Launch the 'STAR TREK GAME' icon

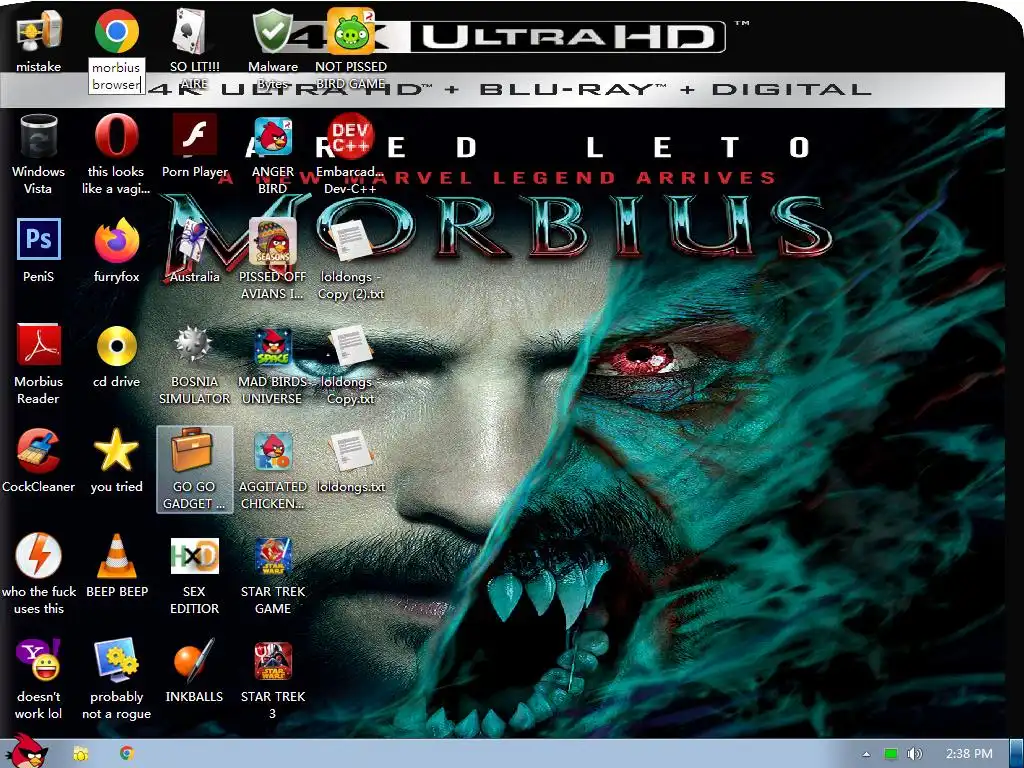272,556
